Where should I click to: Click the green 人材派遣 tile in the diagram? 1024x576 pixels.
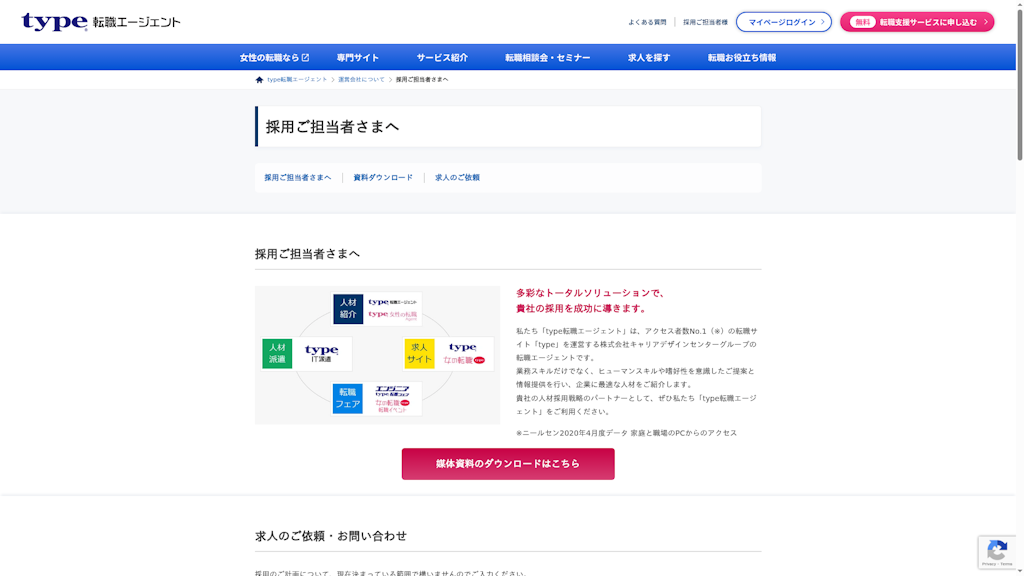point(277,353)
